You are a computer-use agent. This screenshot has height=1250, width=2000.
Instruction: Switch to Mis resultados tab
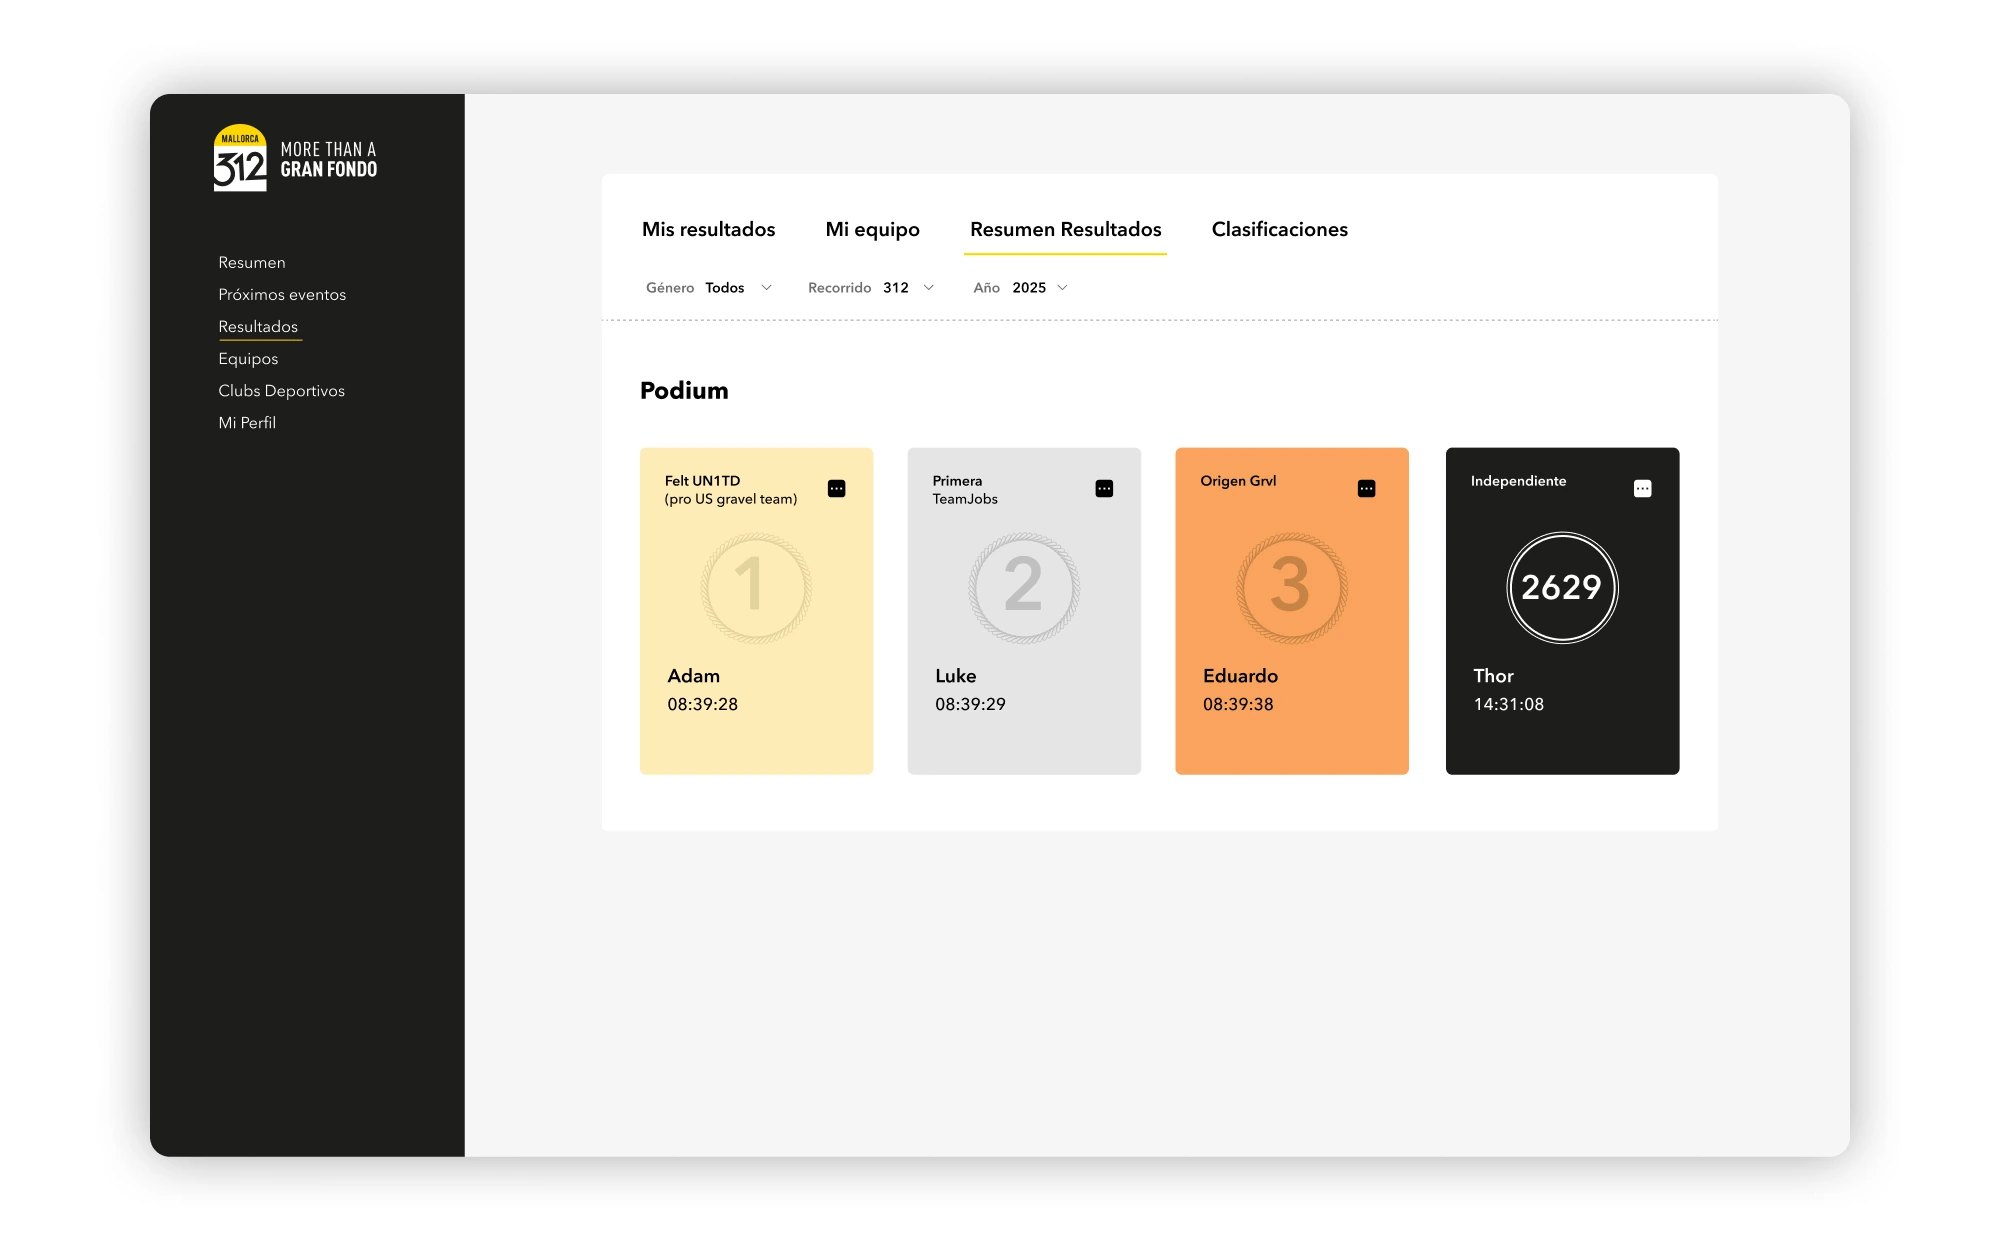(x=709, y=229)
